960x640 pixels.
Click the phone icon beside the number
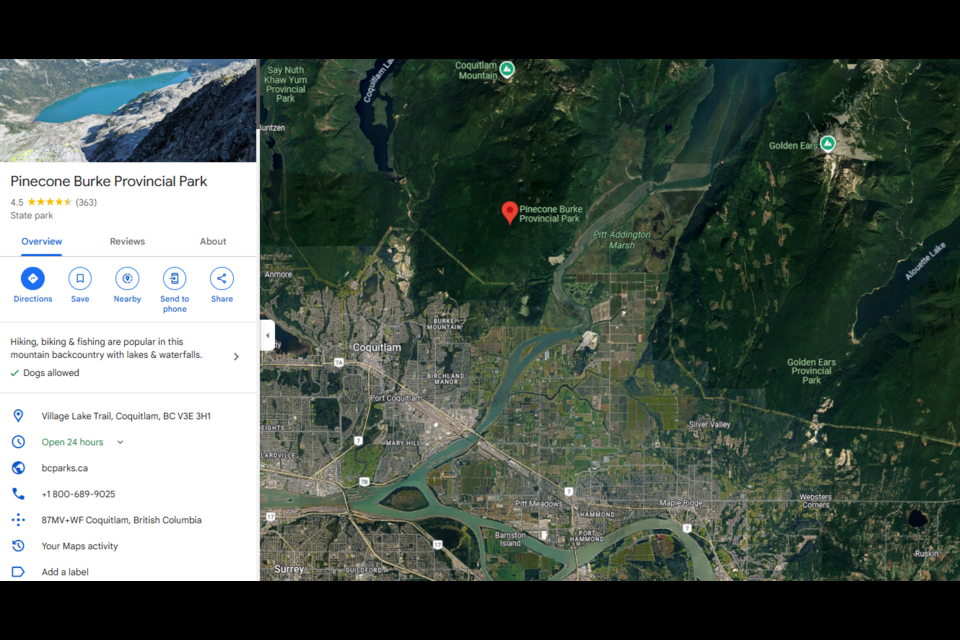point(18,494)
